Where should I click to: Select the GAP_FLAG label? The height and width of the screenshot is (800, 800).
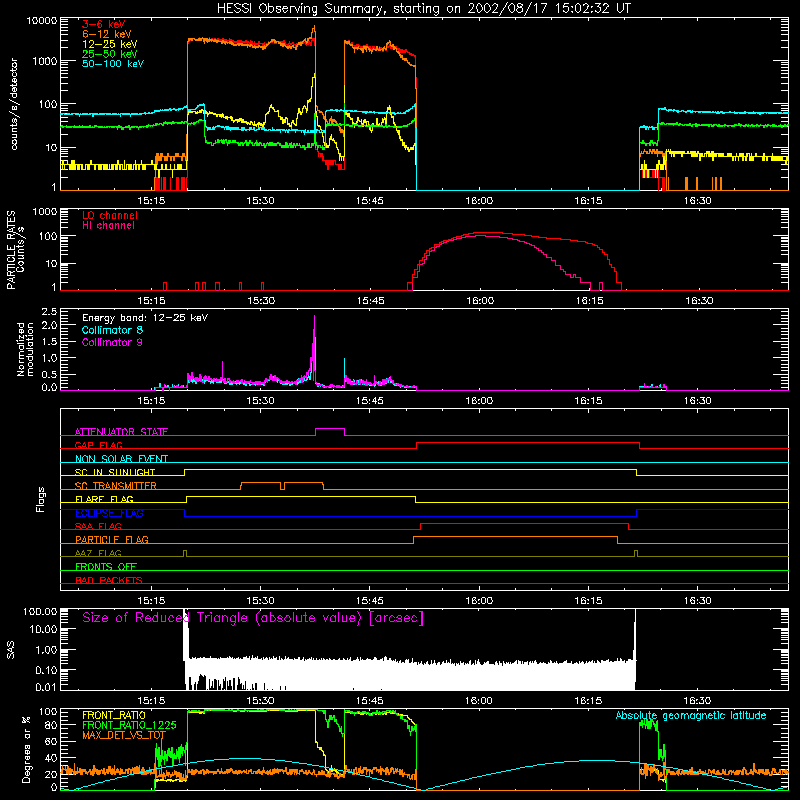pyautogui.click(x=98, y=445)
